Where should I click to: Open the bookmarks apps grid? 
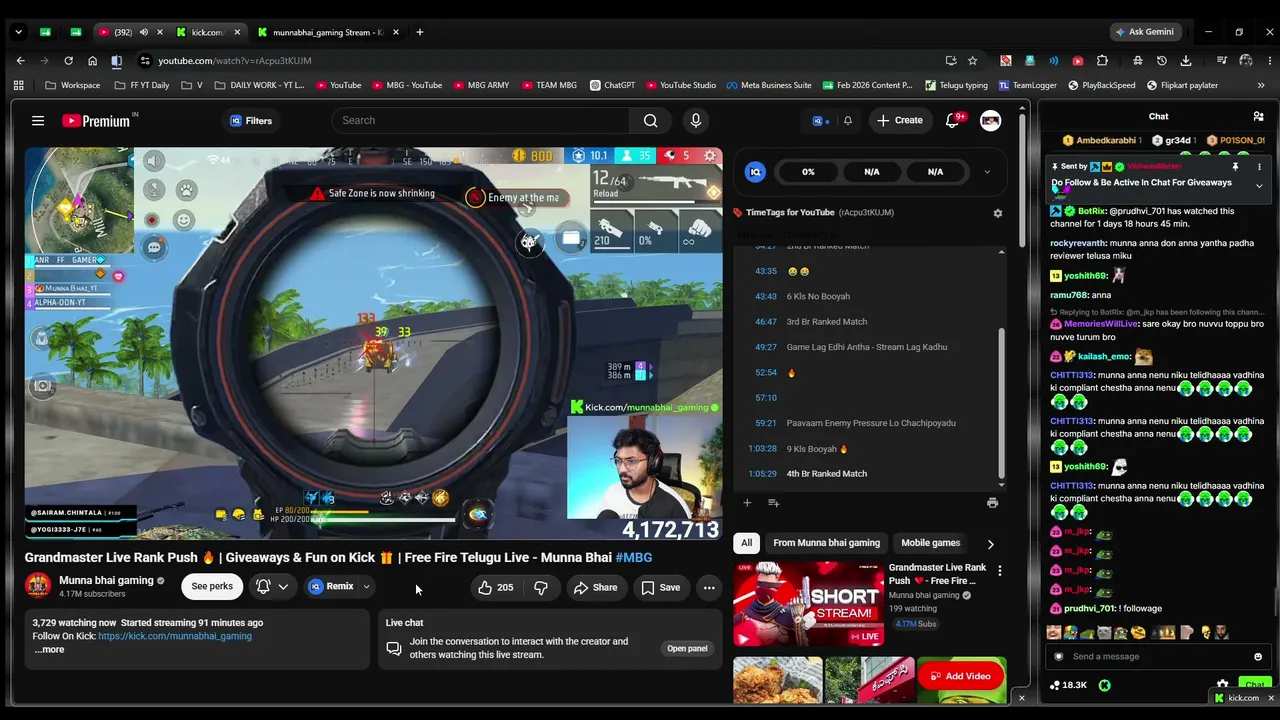(18, 85)
